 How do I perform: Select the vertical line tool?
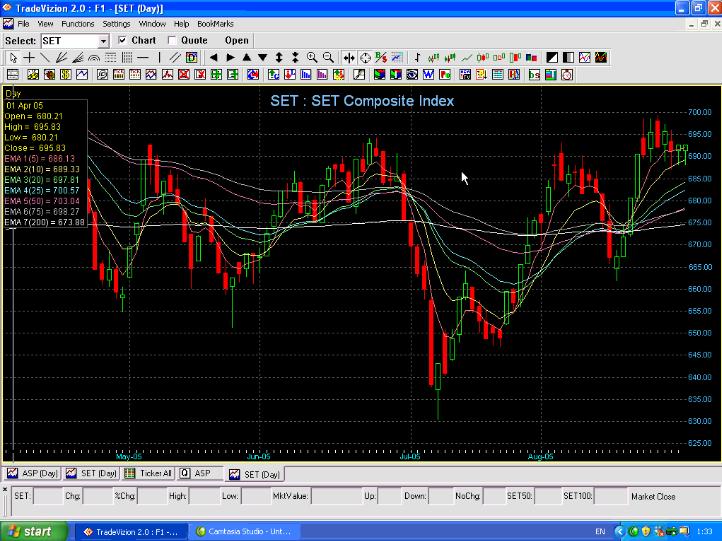click(x=159, y=58)
